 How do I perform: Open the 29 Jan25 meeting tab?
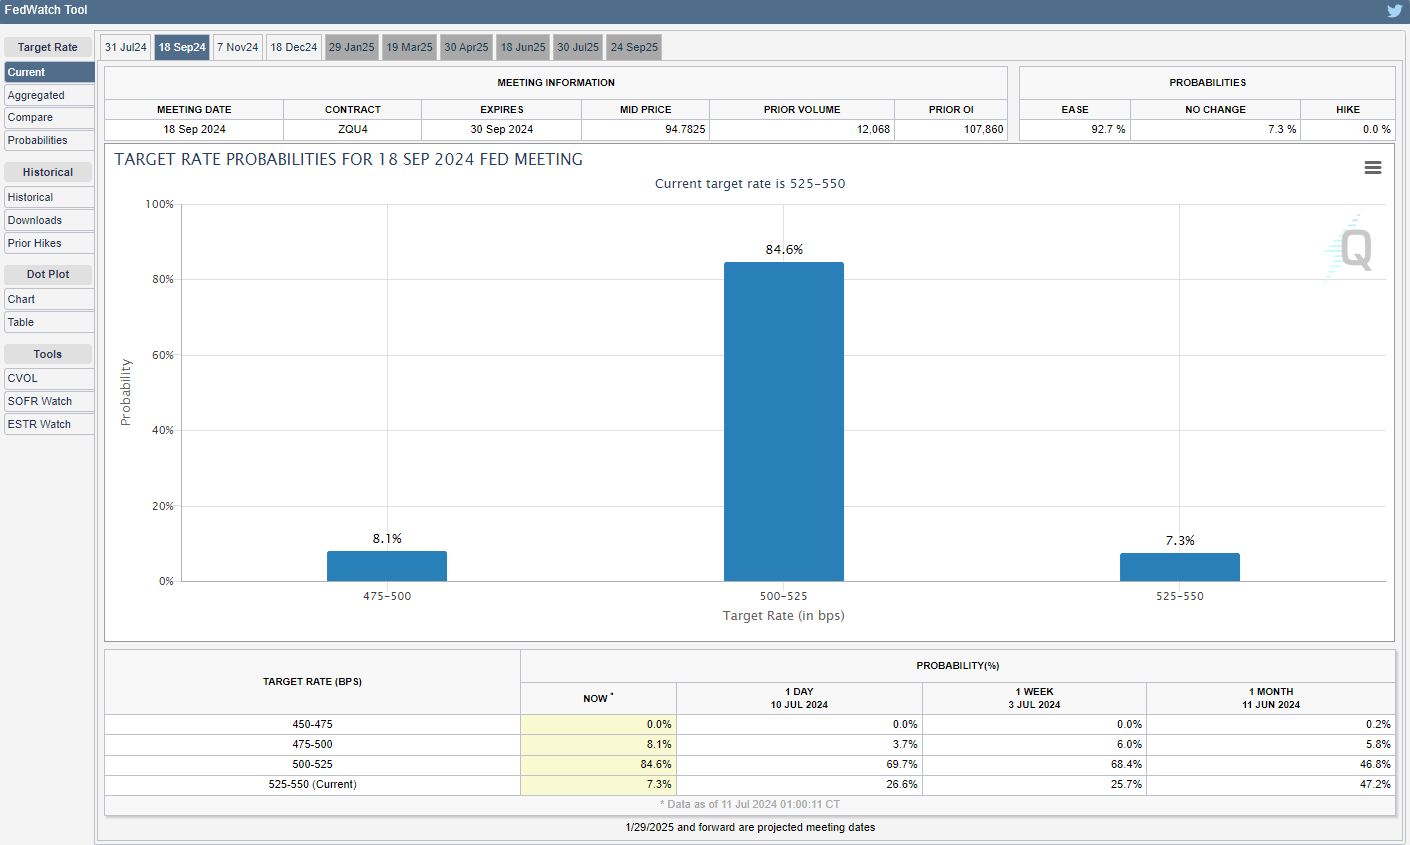coord(352,47)
